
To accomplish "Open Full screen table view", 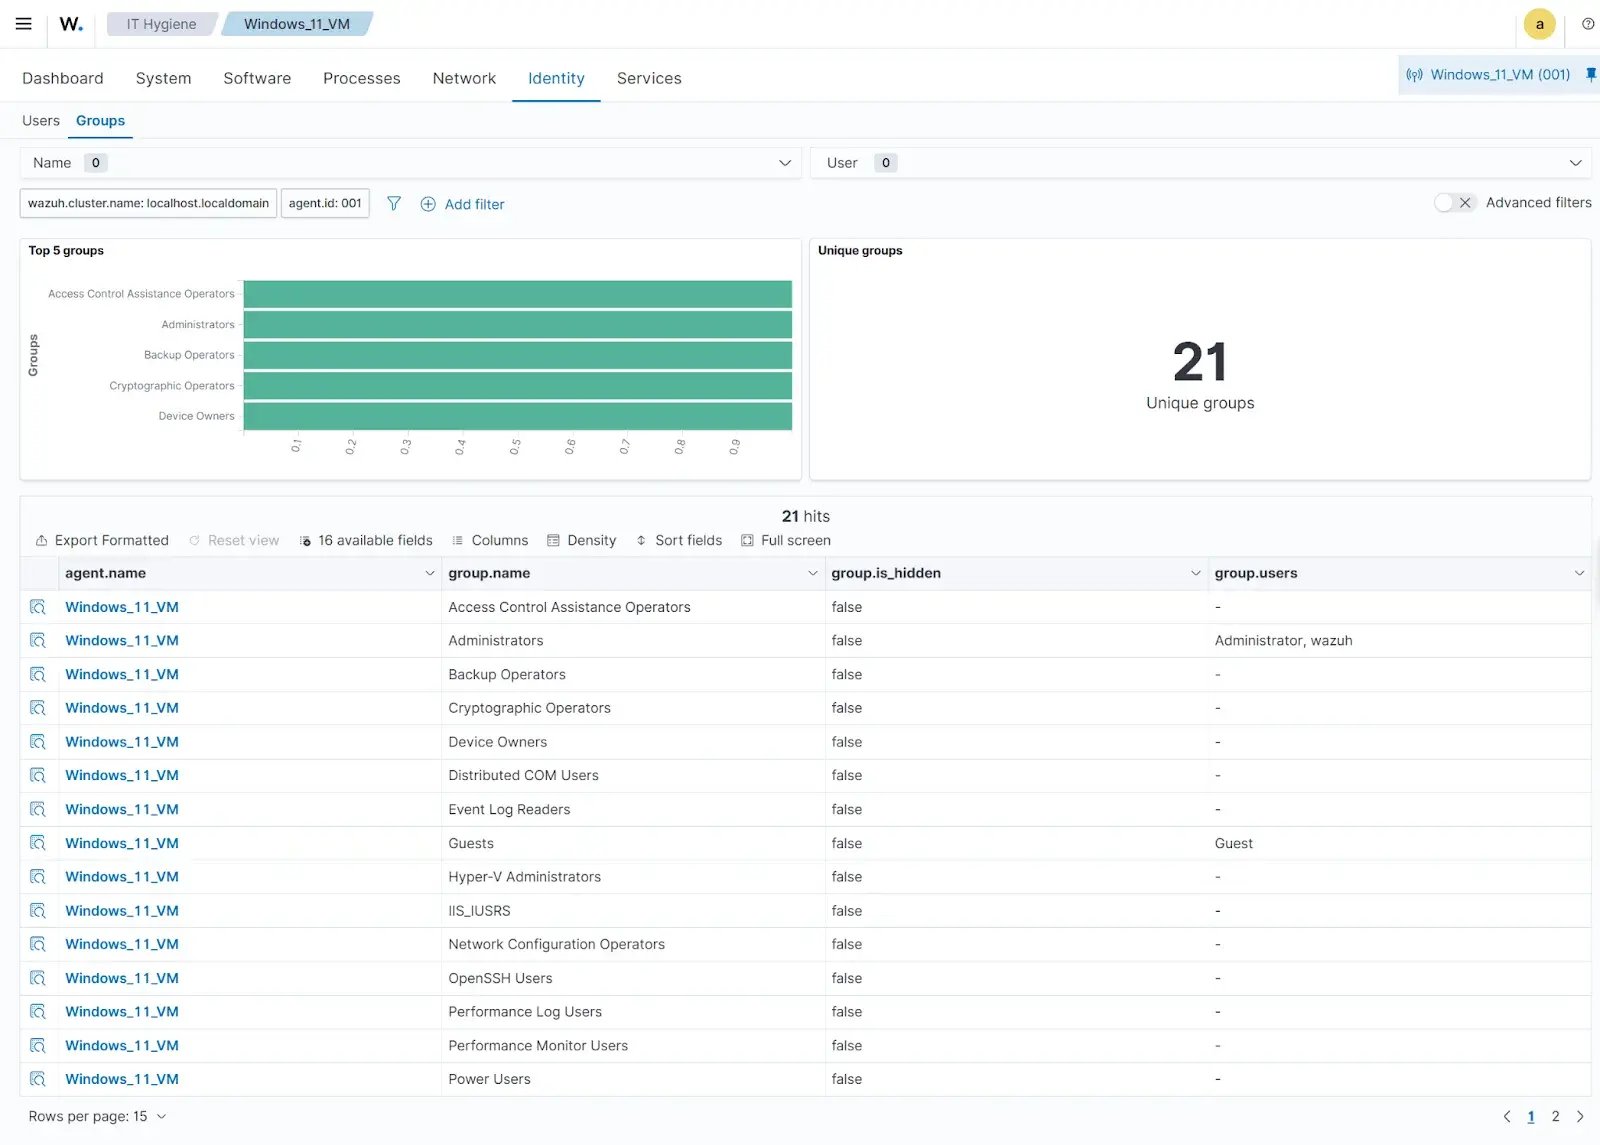I will [786, 541].
